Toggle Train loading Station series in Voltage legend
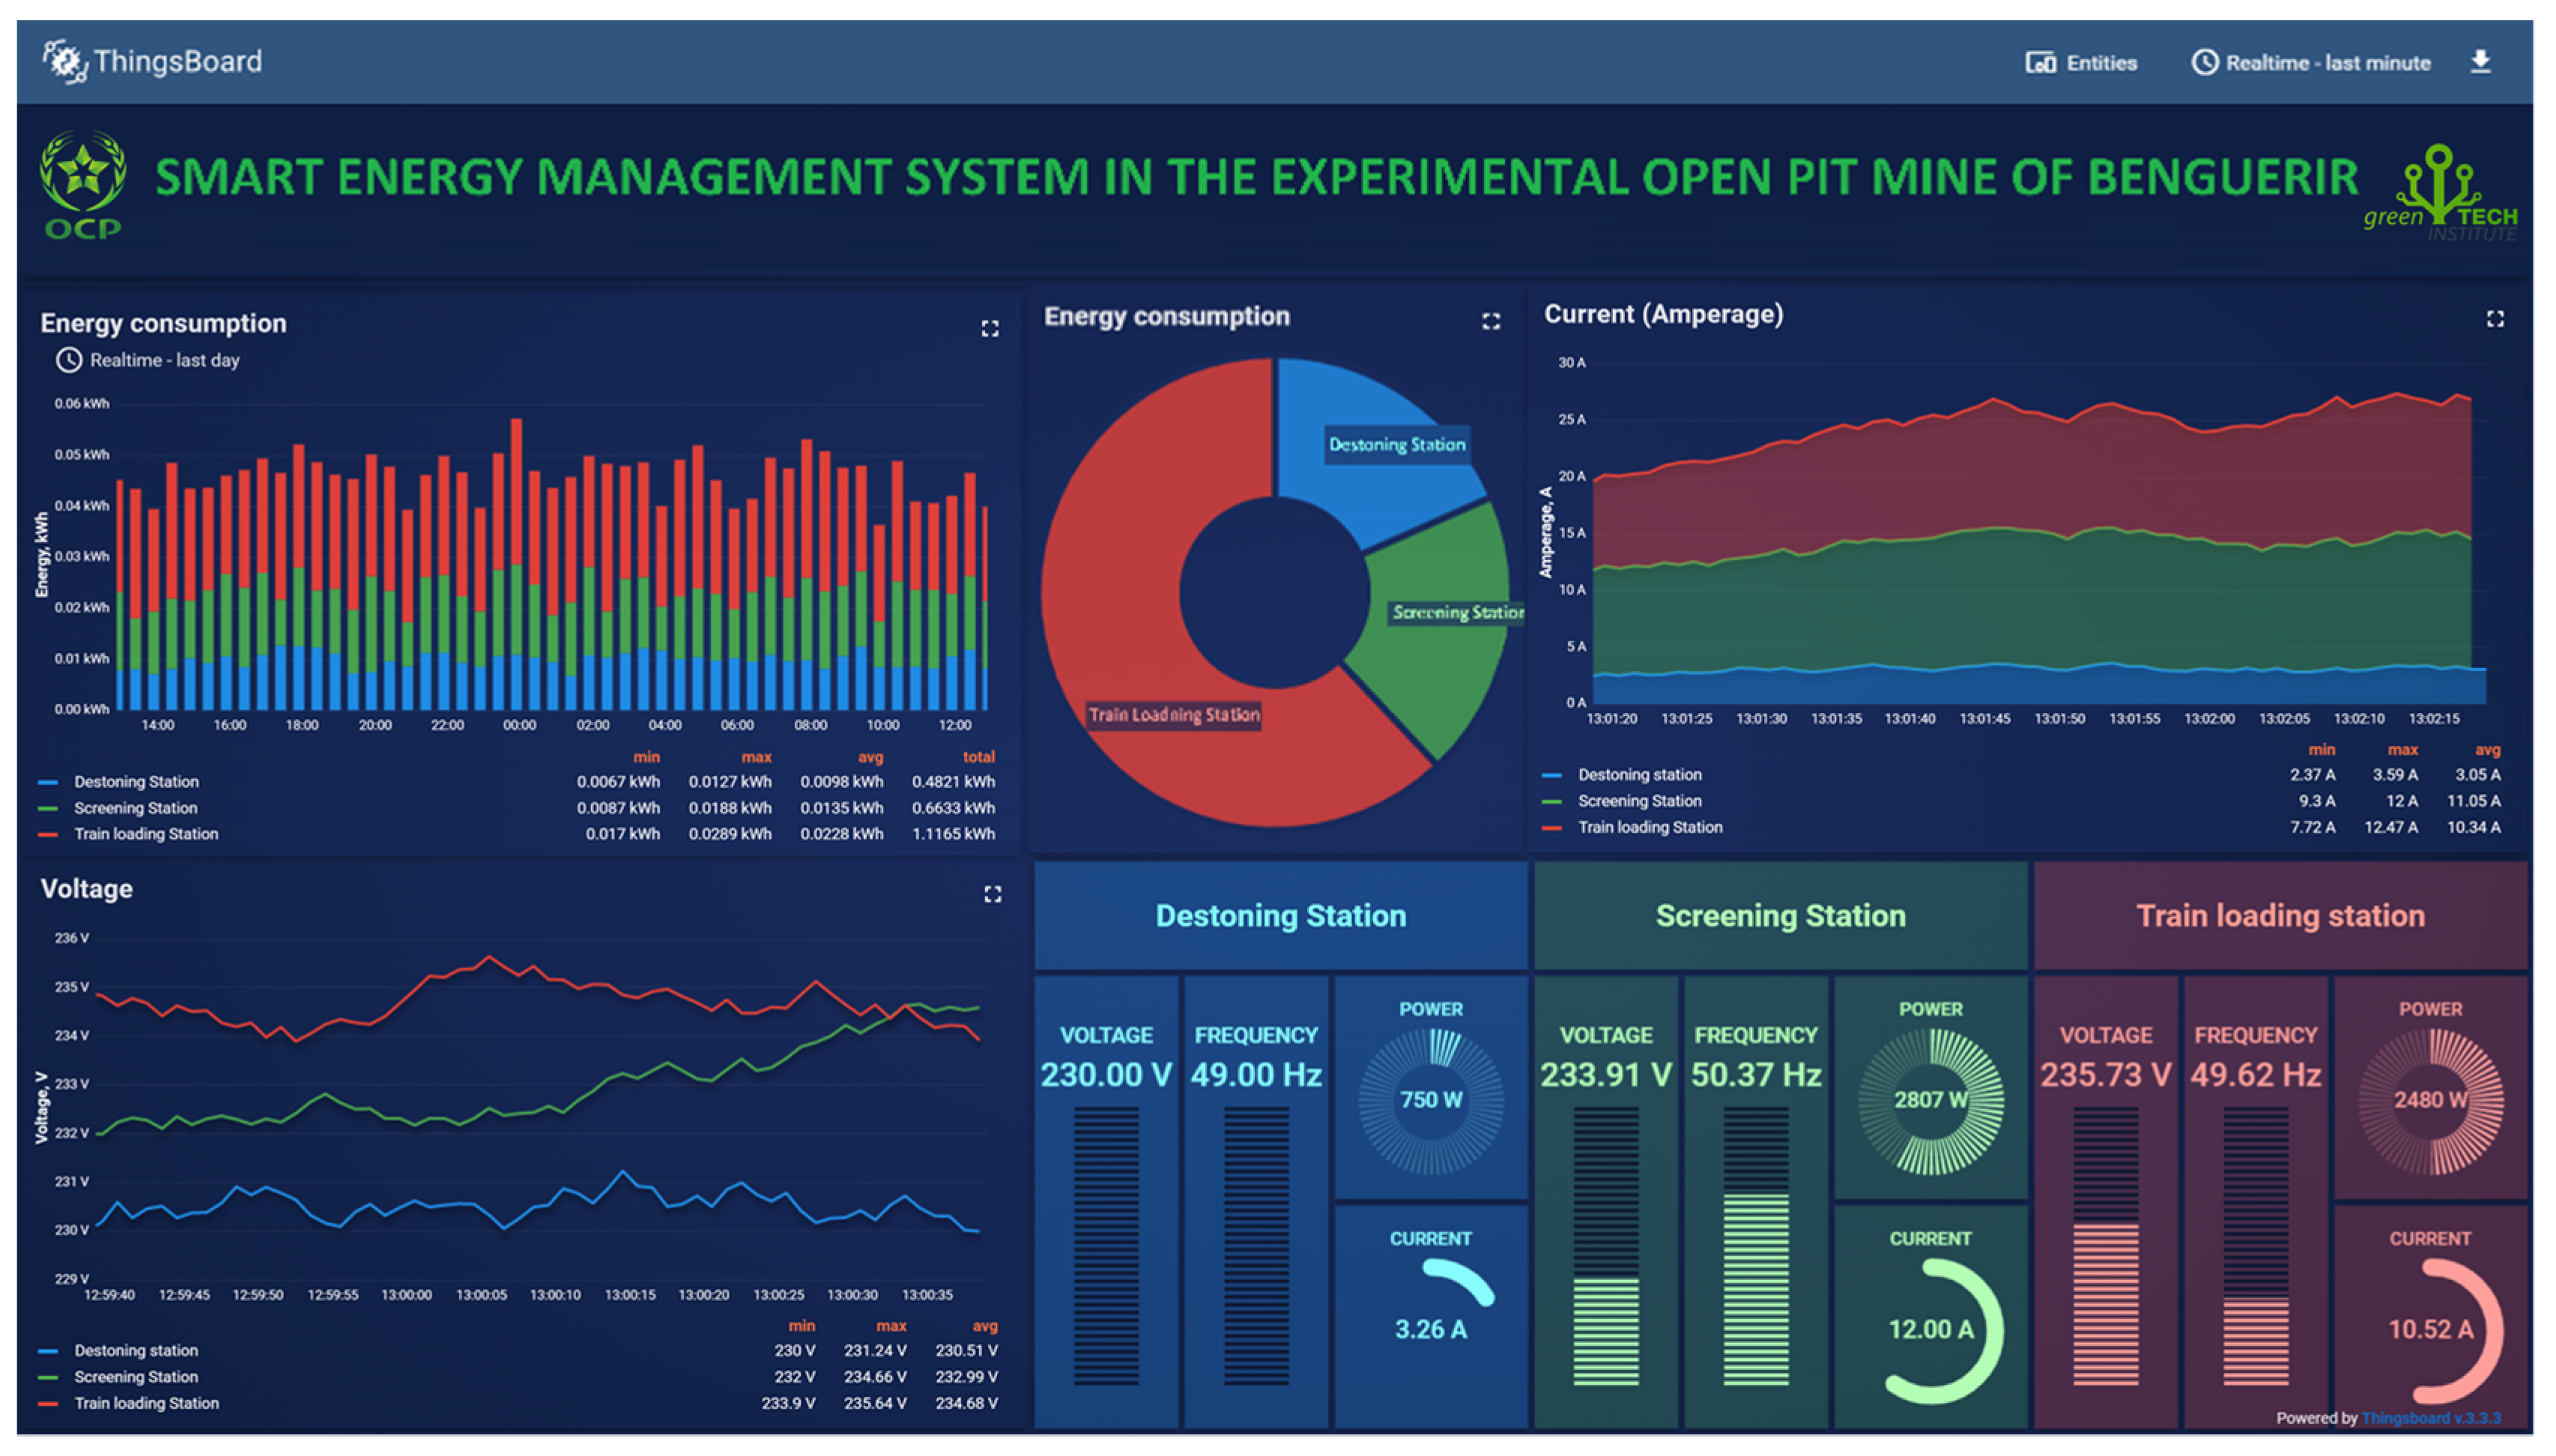The height and width of the screenshot is (1456, 2556). pos(146,1403)
